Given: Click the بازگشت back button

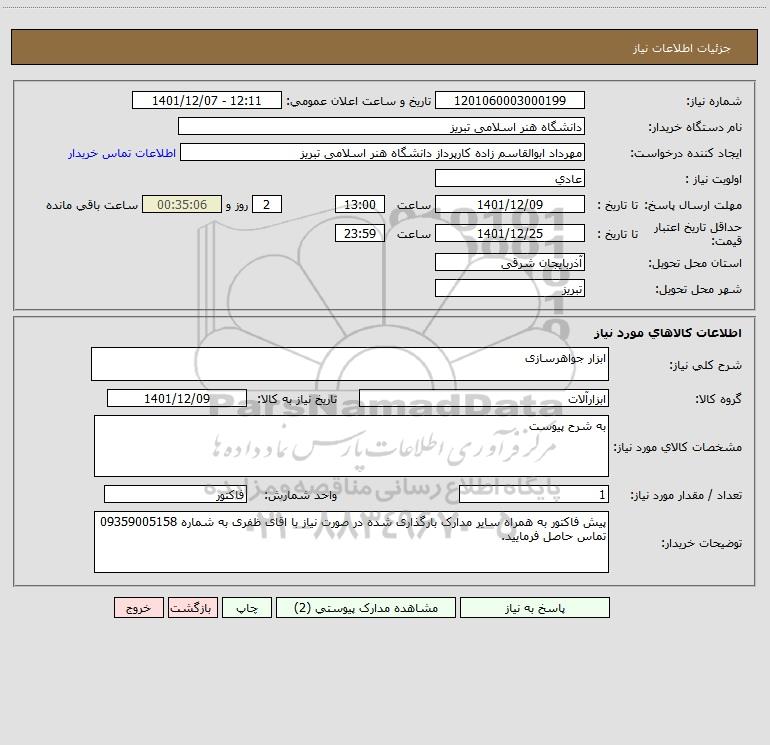Looking at the screenshot, I should tap(192, 607).
